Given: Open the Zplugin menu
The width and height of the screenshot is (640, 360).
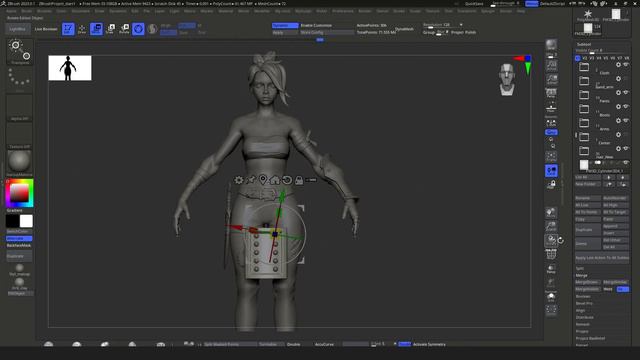Looking at the screenshot, I should pyautogui.click(x=488, y=11).
